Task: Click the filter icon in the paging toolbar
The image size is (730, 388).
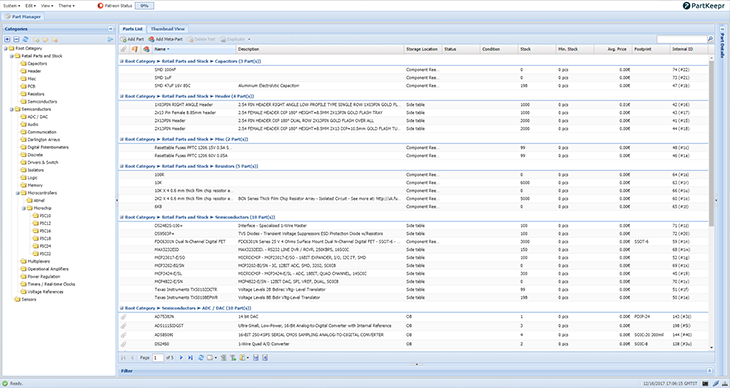Action: click(x=223, y=358)
